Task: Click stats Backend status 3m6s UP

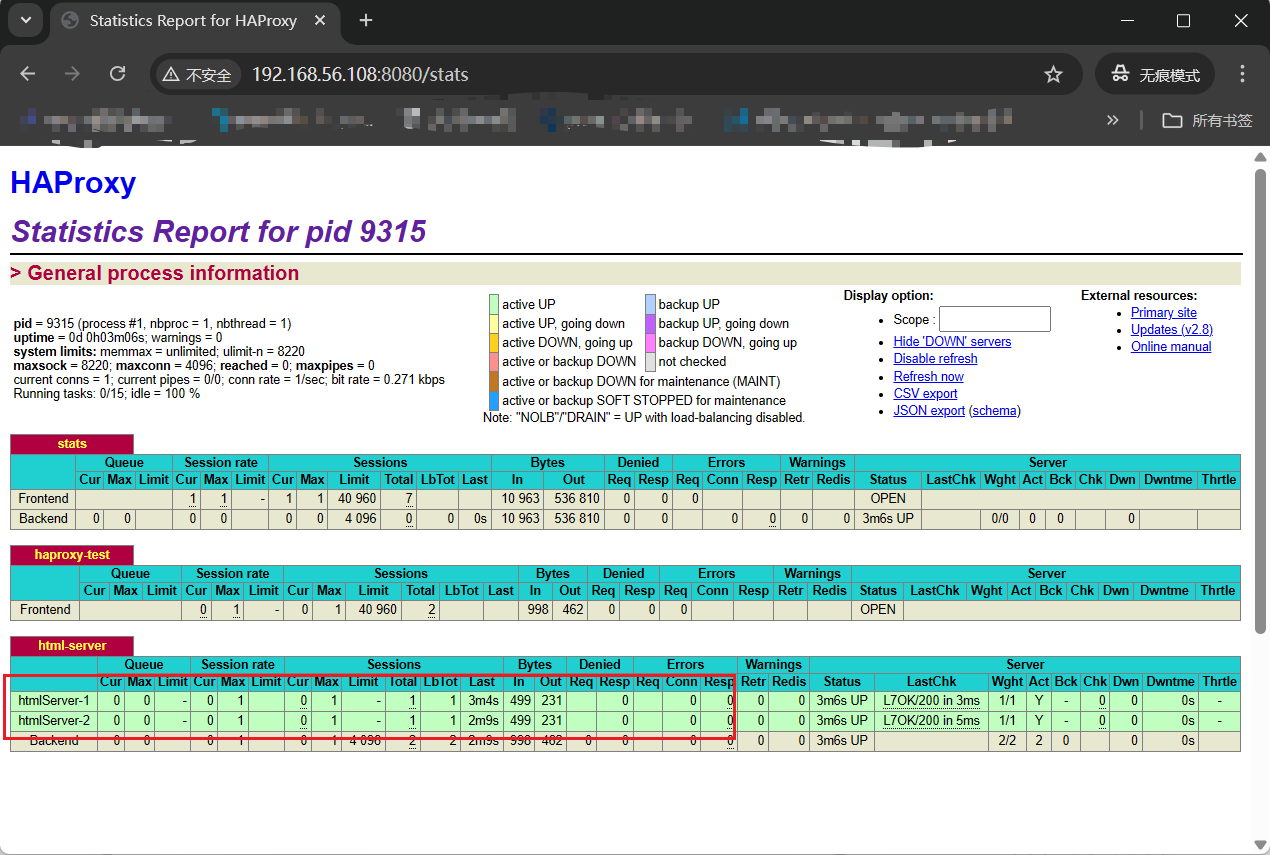Action: pyautogui.click(x=888, y=518)
